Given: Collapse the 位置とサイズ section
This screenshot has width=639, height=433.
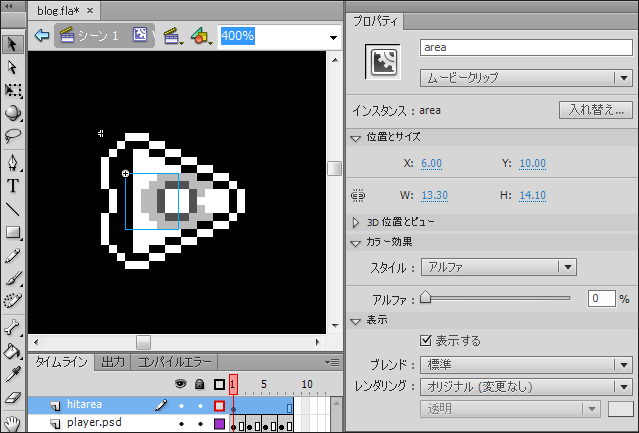Looking at the screenshot, I should [x=356, y=137].
